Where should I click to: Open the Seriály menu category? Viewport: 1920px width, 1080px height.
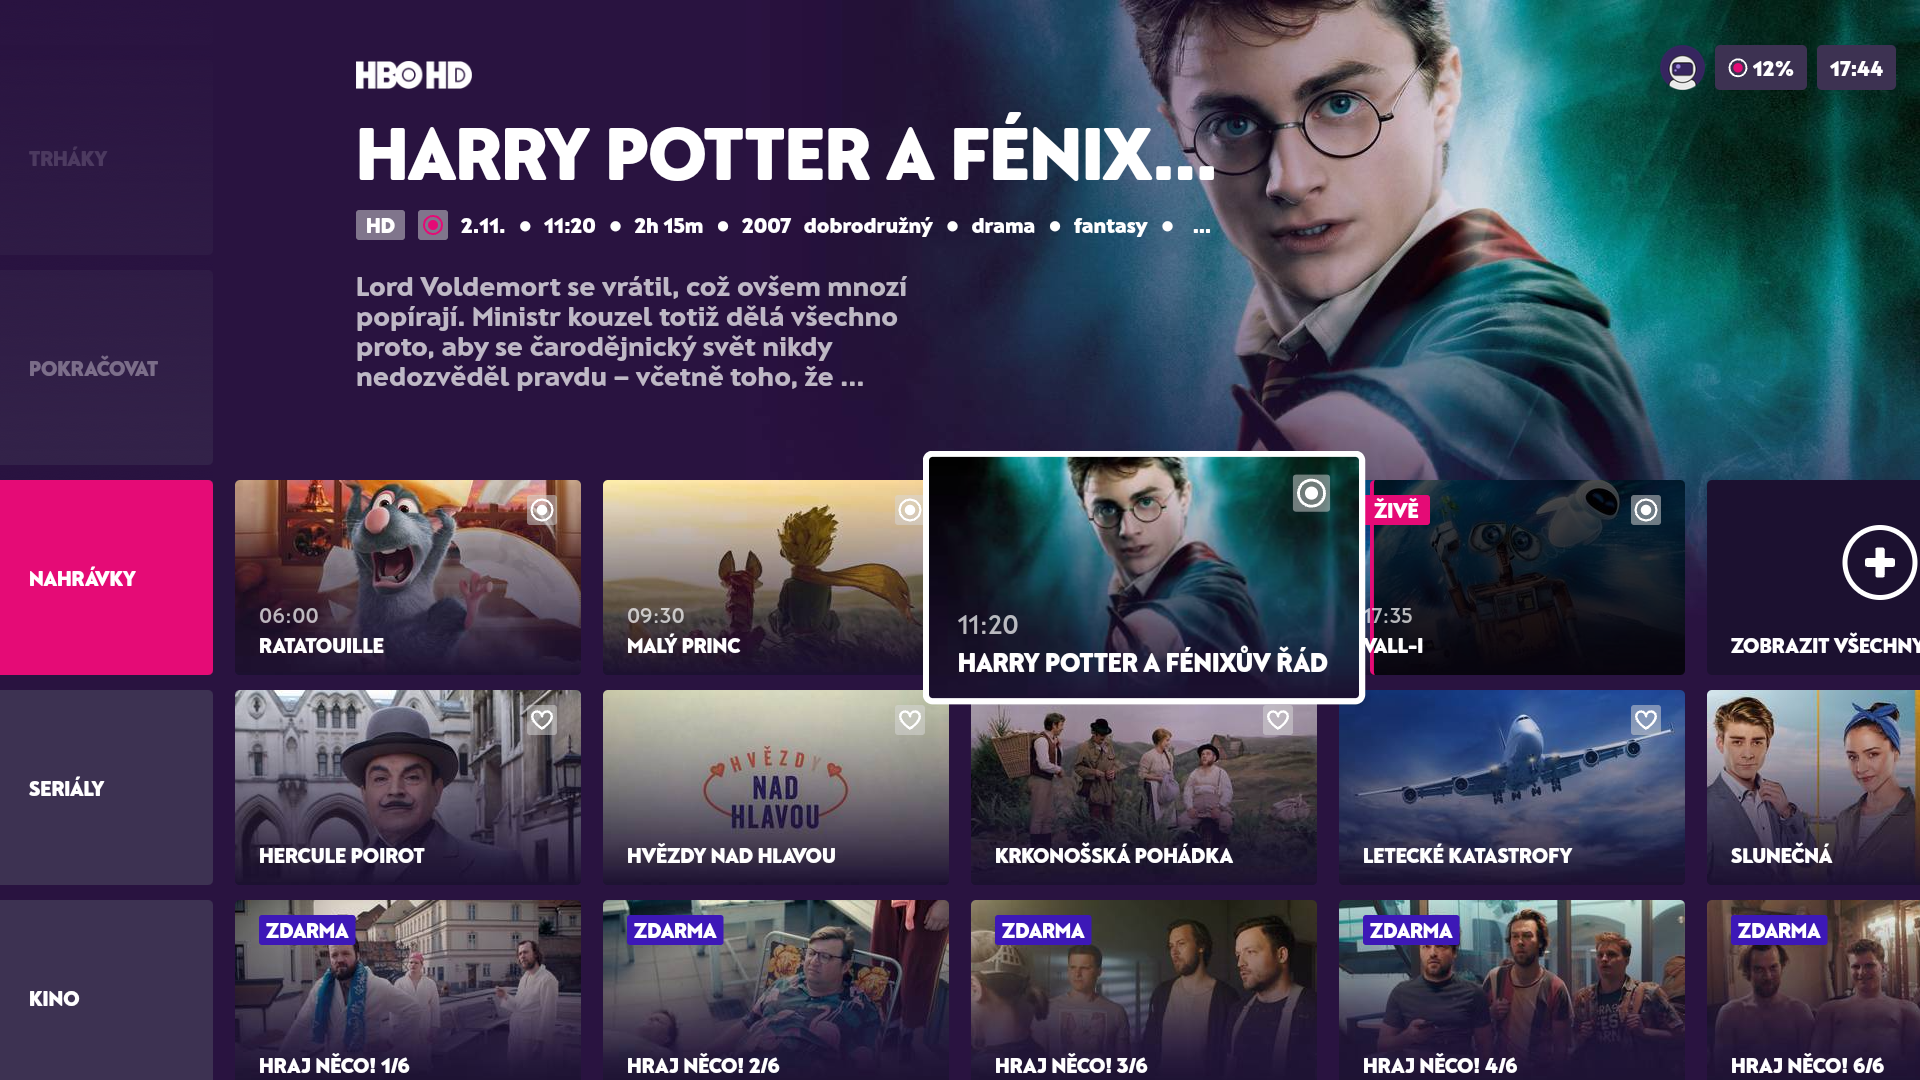click(106, 788)
